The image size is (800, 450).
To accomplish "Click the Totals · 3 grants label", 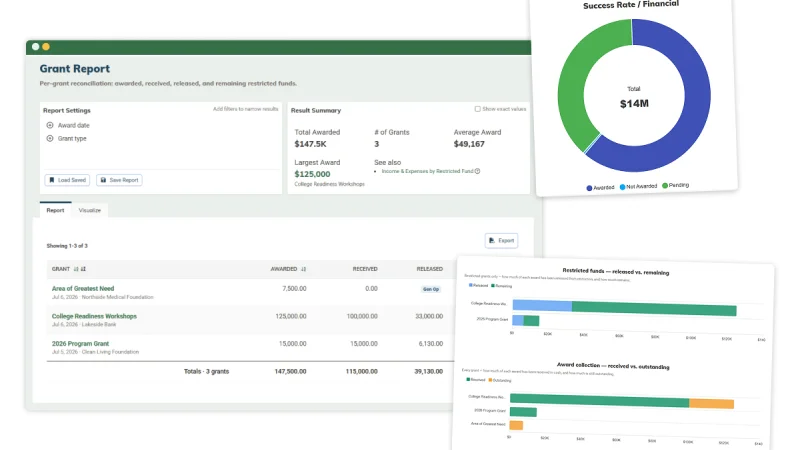I will pos(206,371).
